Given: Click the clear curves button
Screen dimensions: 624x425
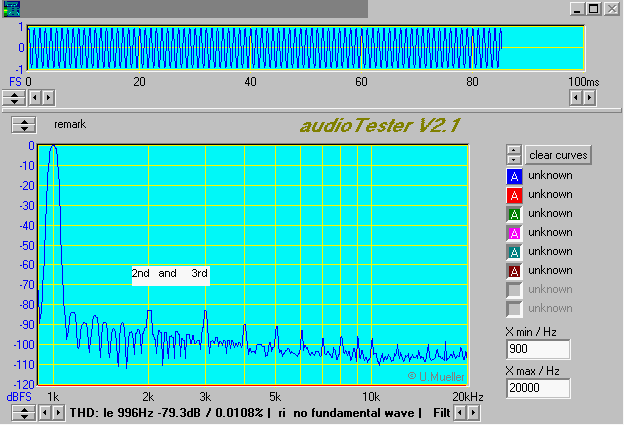Looking at the screenshot, I should tap(558, 155).
